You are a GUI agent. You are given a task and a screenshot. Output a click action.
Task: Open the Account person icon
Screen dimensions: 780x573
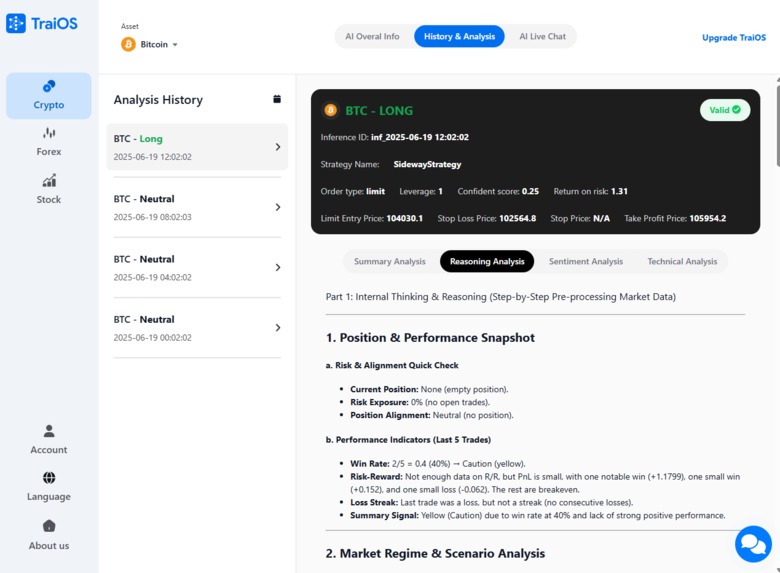pyautogui.click(x=49, y=431)
